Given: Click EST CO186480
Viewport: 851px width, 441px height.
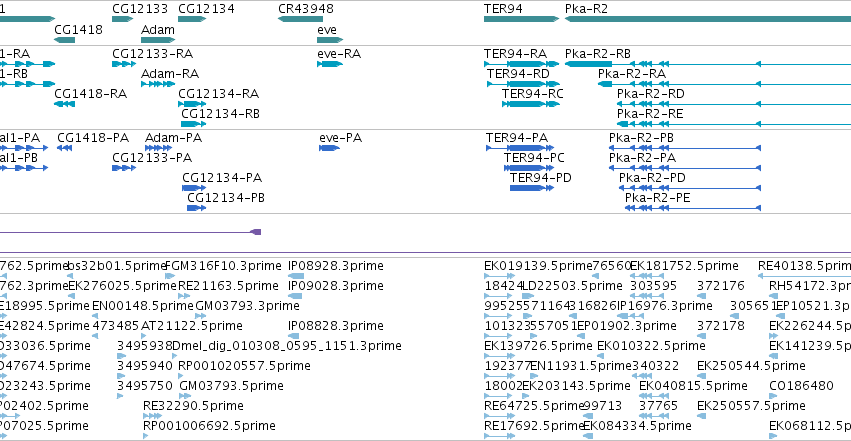Looking at the screenshot, I should pos(774,397).
